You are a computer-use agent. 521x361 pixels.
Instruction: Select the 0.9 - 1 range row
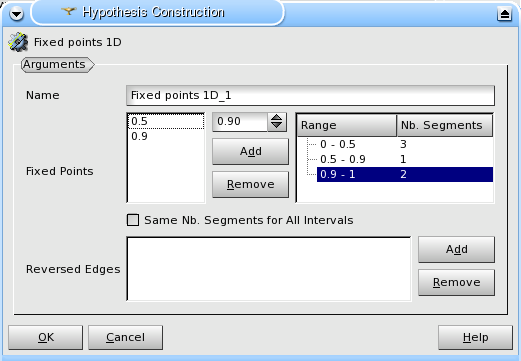pyautogui.click(x=405, y=174)
